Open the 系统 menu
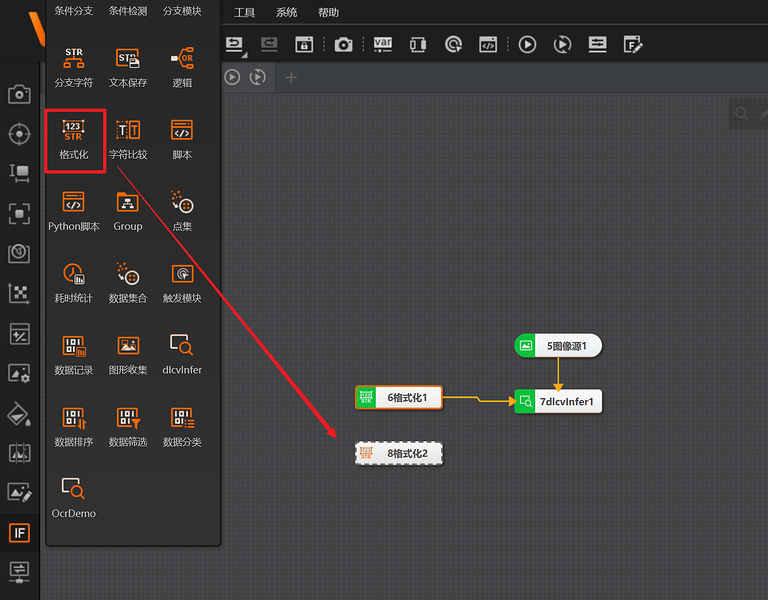 (x=287, y=13)
